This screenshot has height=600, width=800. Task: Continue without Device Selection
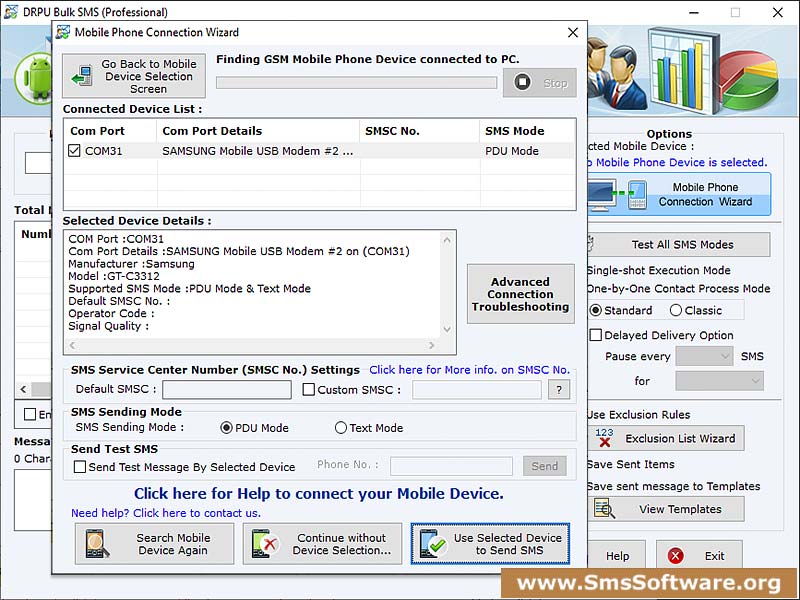(x=322, y=544)
